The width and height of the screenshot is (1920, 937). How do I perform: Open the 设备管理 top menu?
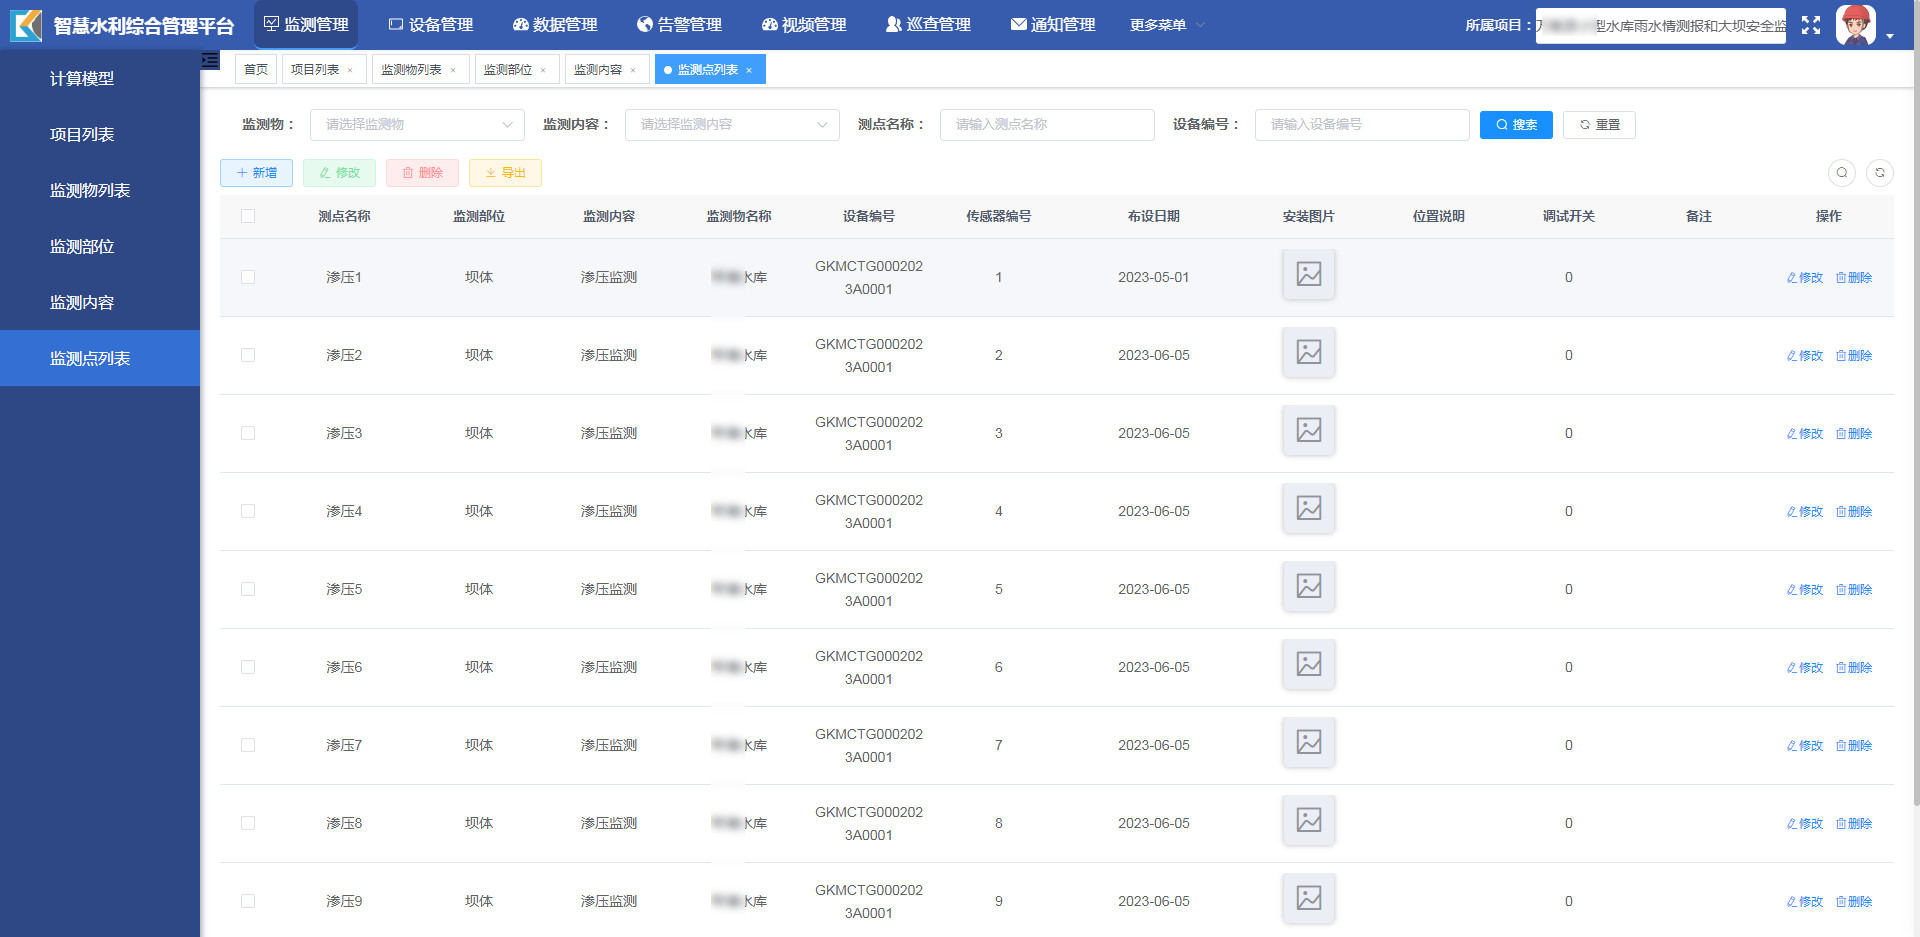coord(431,25)
